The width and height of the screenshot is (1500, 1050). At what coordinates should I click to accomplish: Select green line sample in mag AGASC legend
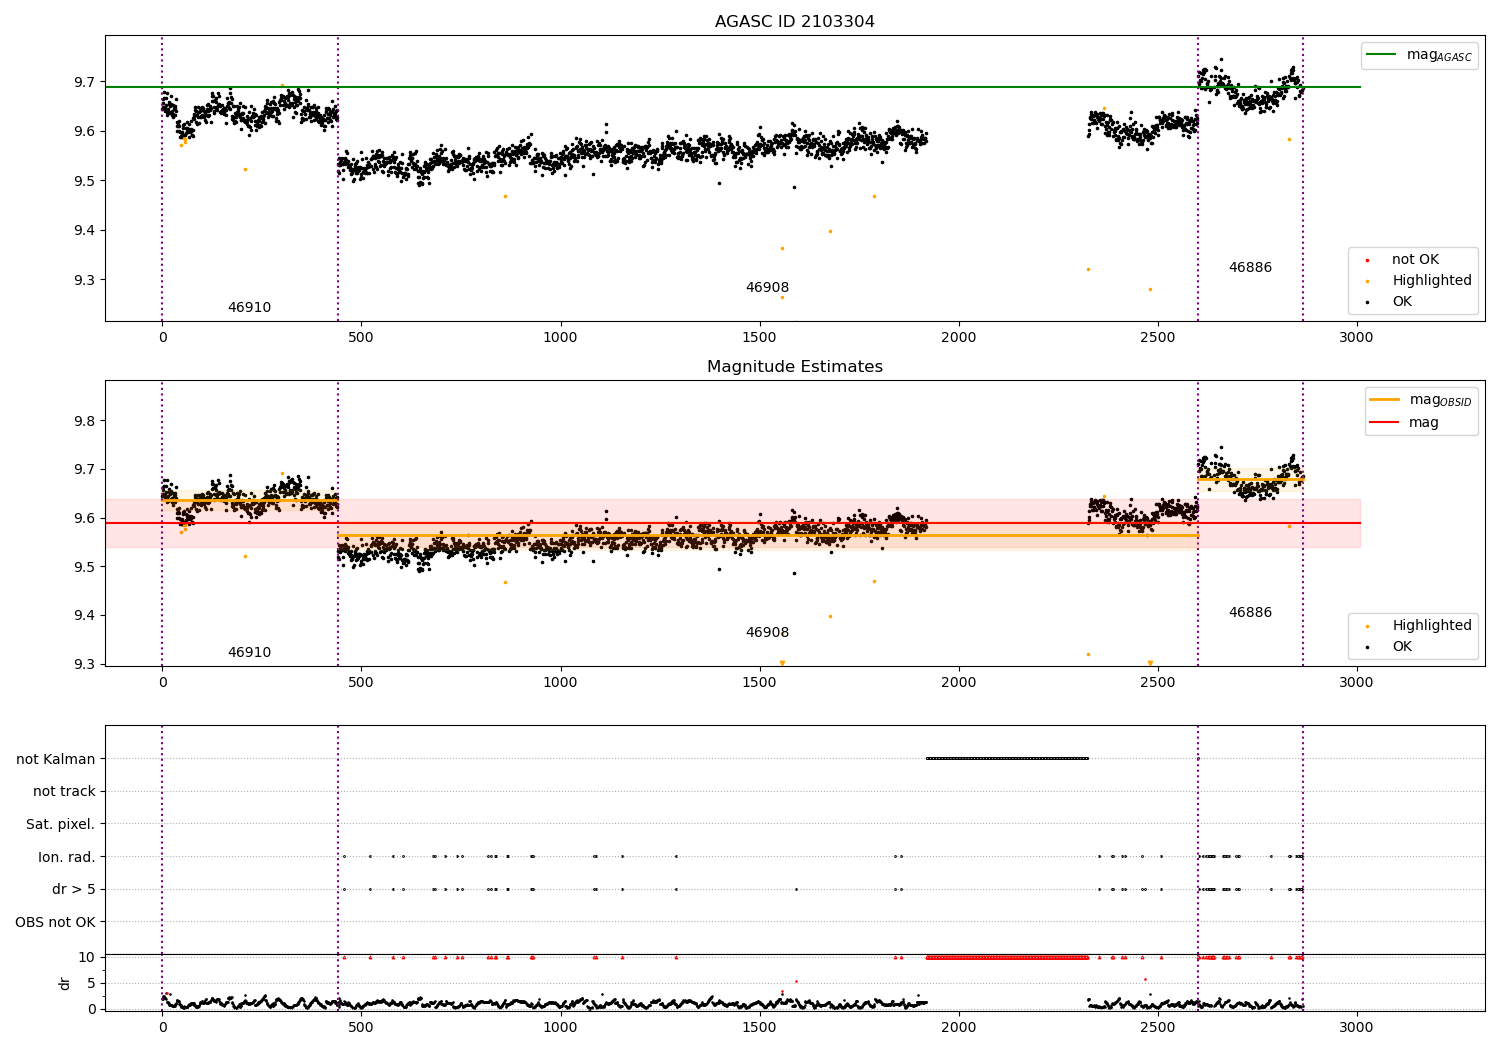[x=1381, y=55]
